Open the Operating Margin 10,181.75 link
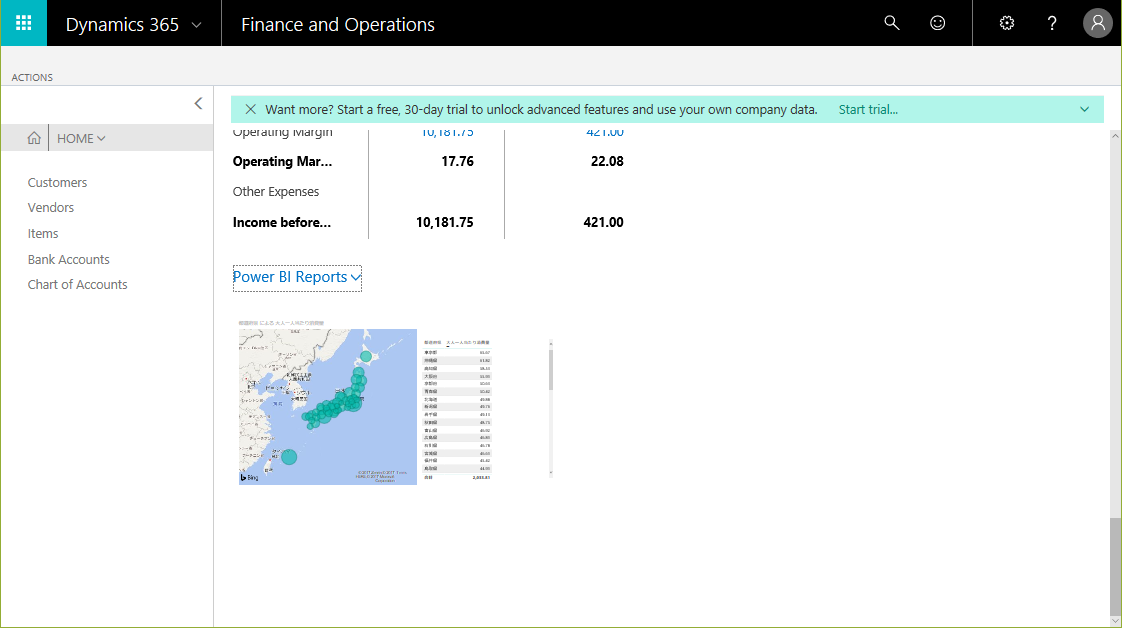 point(447,132)
